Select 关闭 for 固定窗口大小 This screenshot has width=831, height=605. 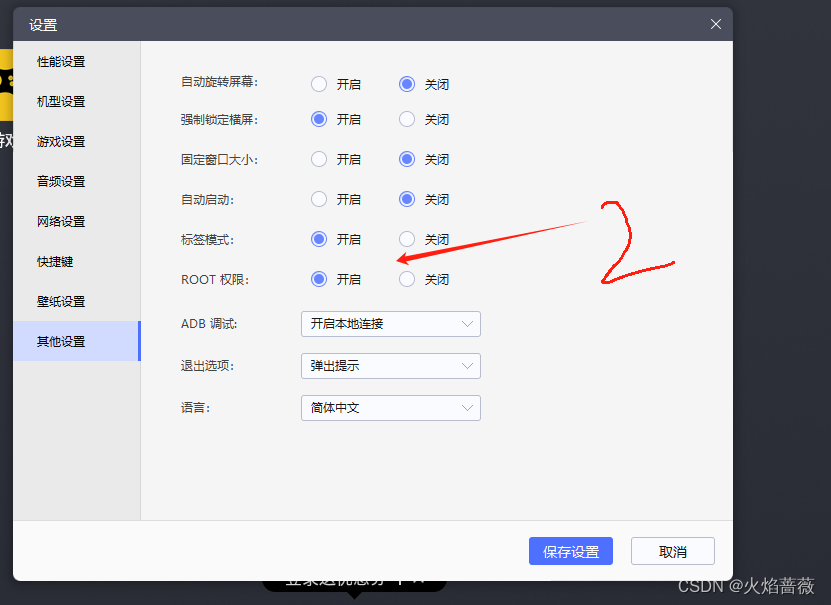[x=407, y=159]
